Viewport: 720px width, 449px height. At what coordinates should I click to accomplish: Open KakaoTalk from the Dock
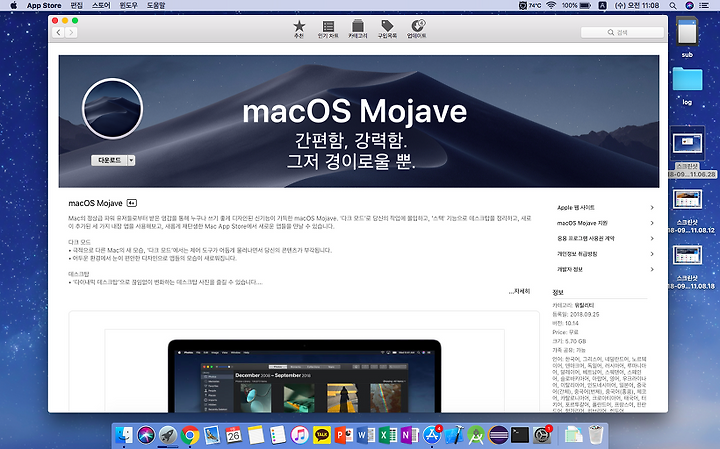point(322,435)
